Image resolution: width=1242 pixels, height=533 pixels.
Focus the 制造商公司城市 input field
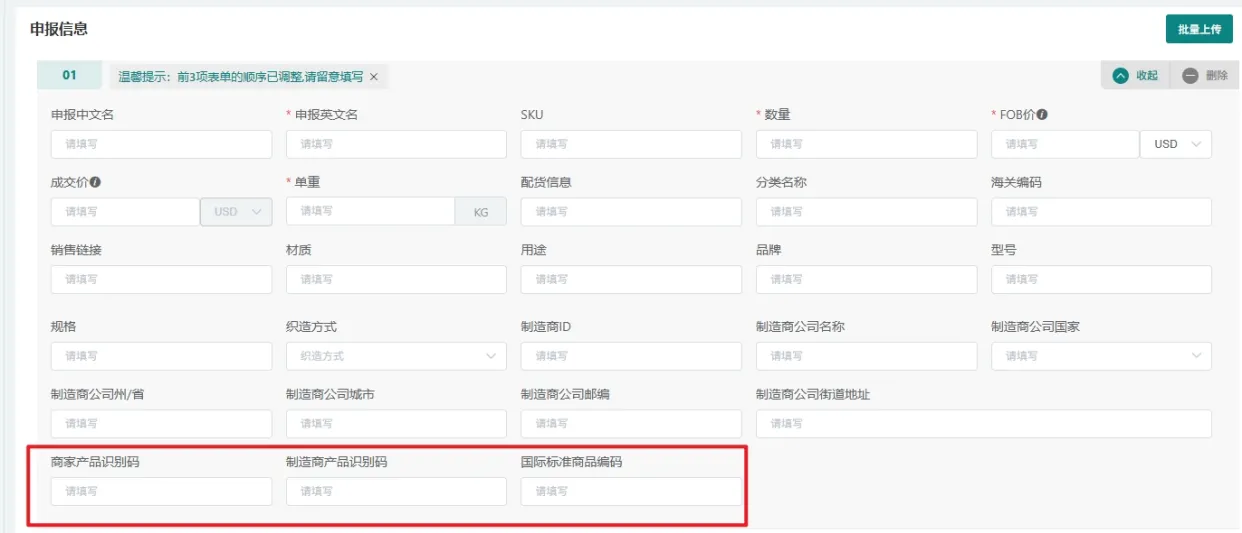396,424
